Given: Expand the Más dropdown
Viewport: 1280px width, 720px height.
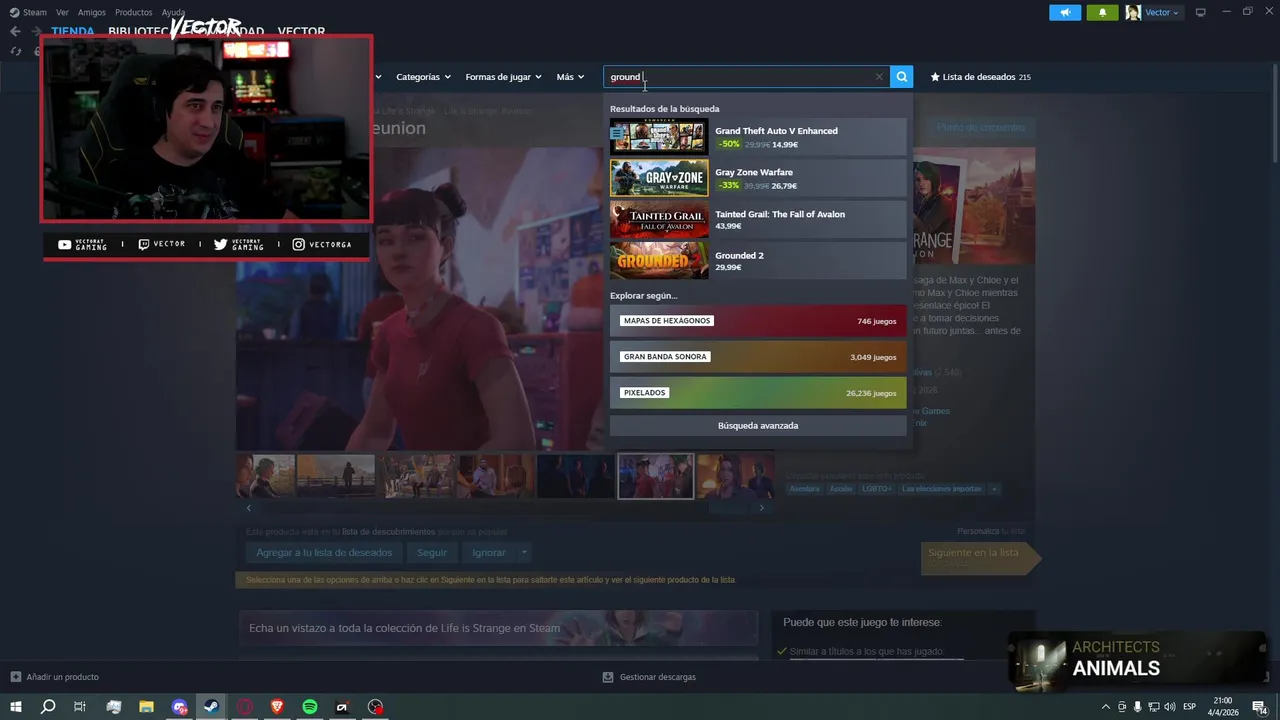Looking at the screenshot, I should [570, 77].
